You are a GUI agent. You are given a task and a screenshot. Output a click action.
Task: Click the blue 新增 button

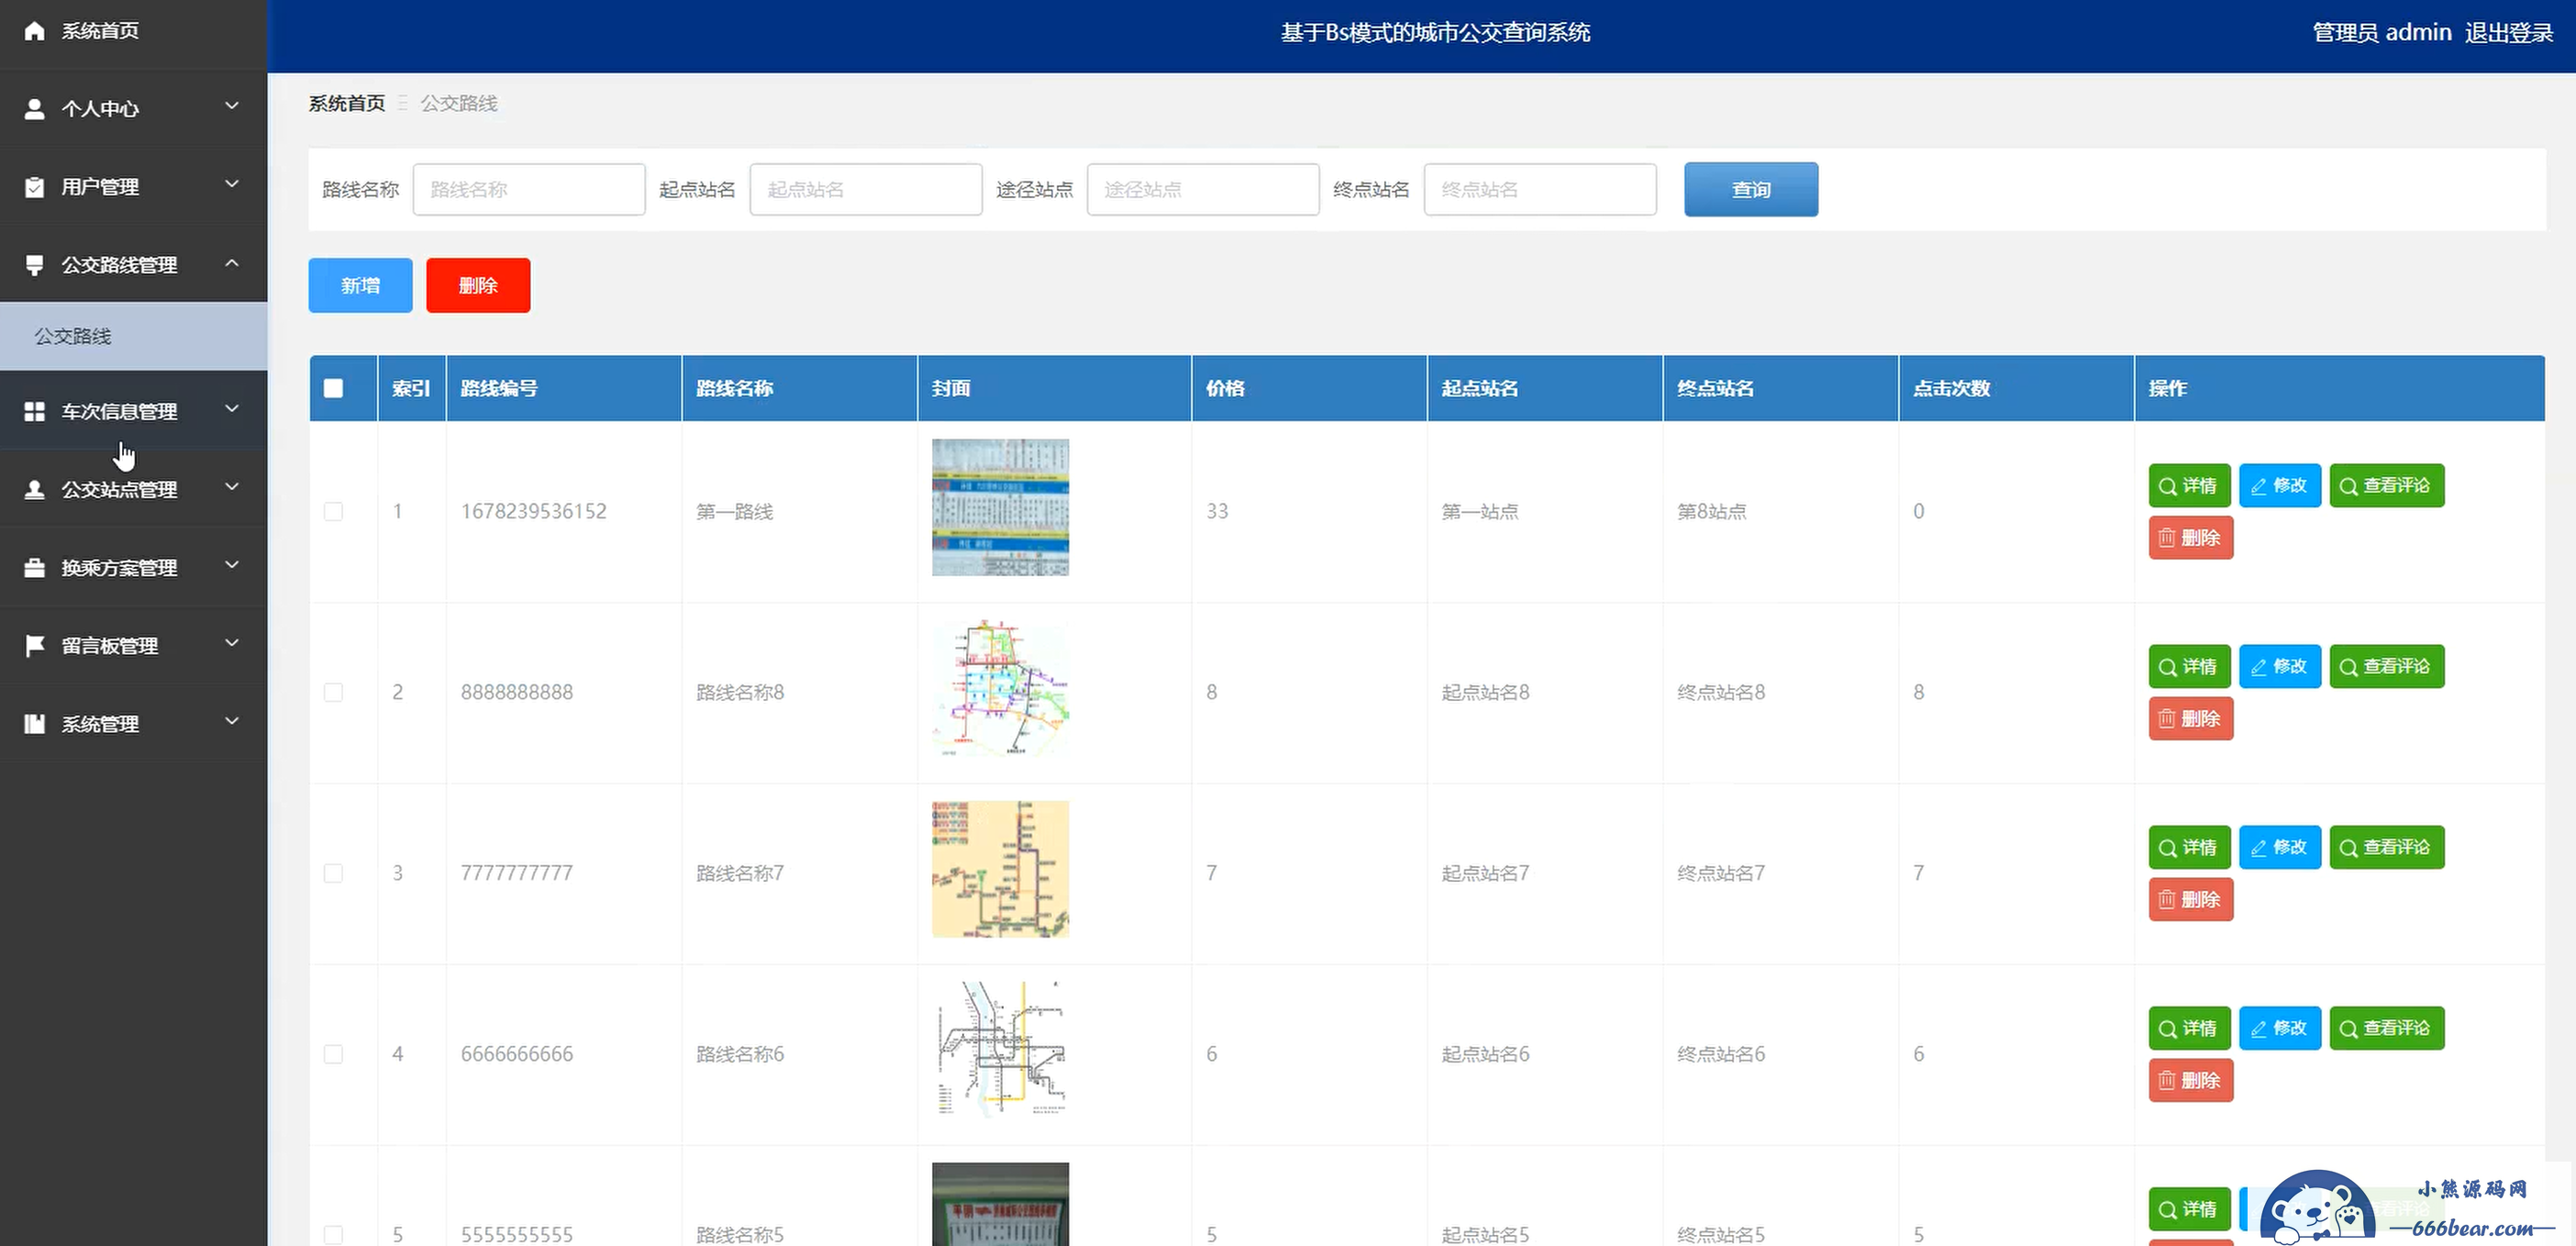click(x=360, y=285)
